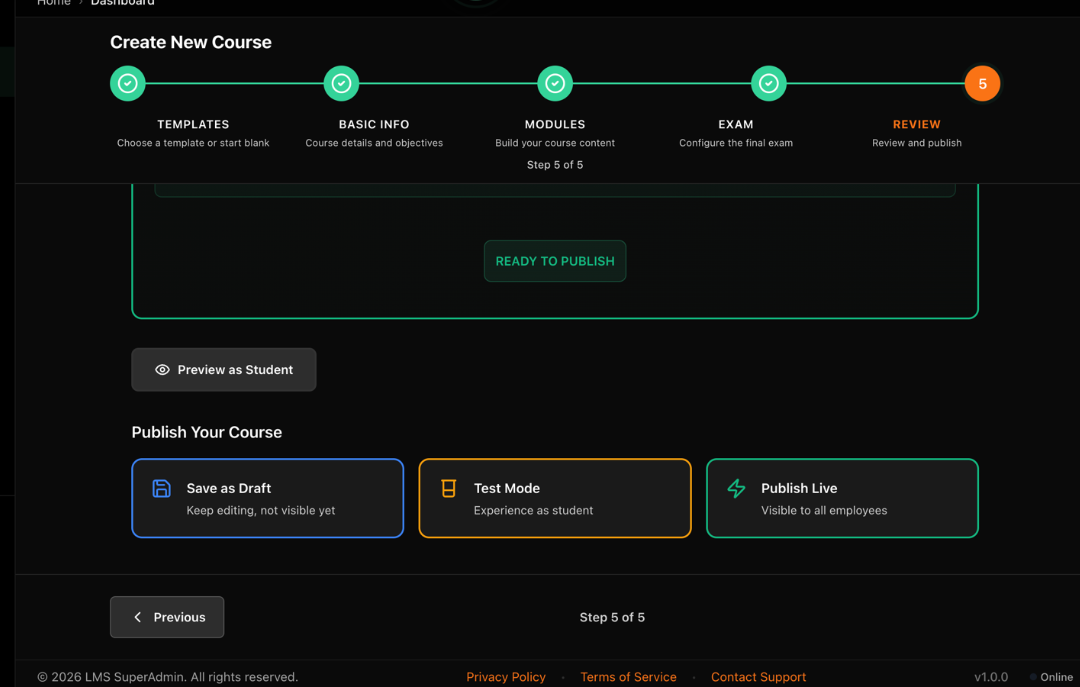Click the eye icon in Preview as Student
The width and height of the screenshot is (1080, 687).
click(162, 370)
